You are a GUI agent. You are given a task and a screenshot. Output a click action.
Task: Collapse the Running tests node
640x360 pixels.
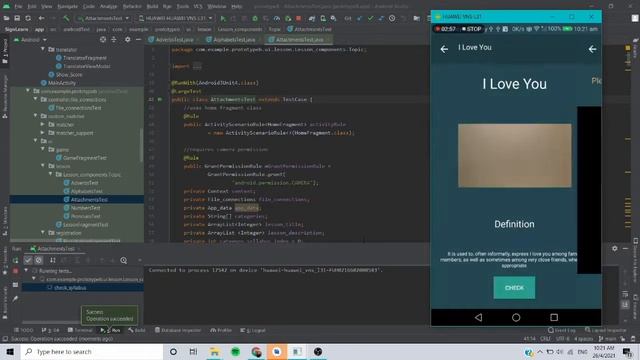click(x=27, y=271)
